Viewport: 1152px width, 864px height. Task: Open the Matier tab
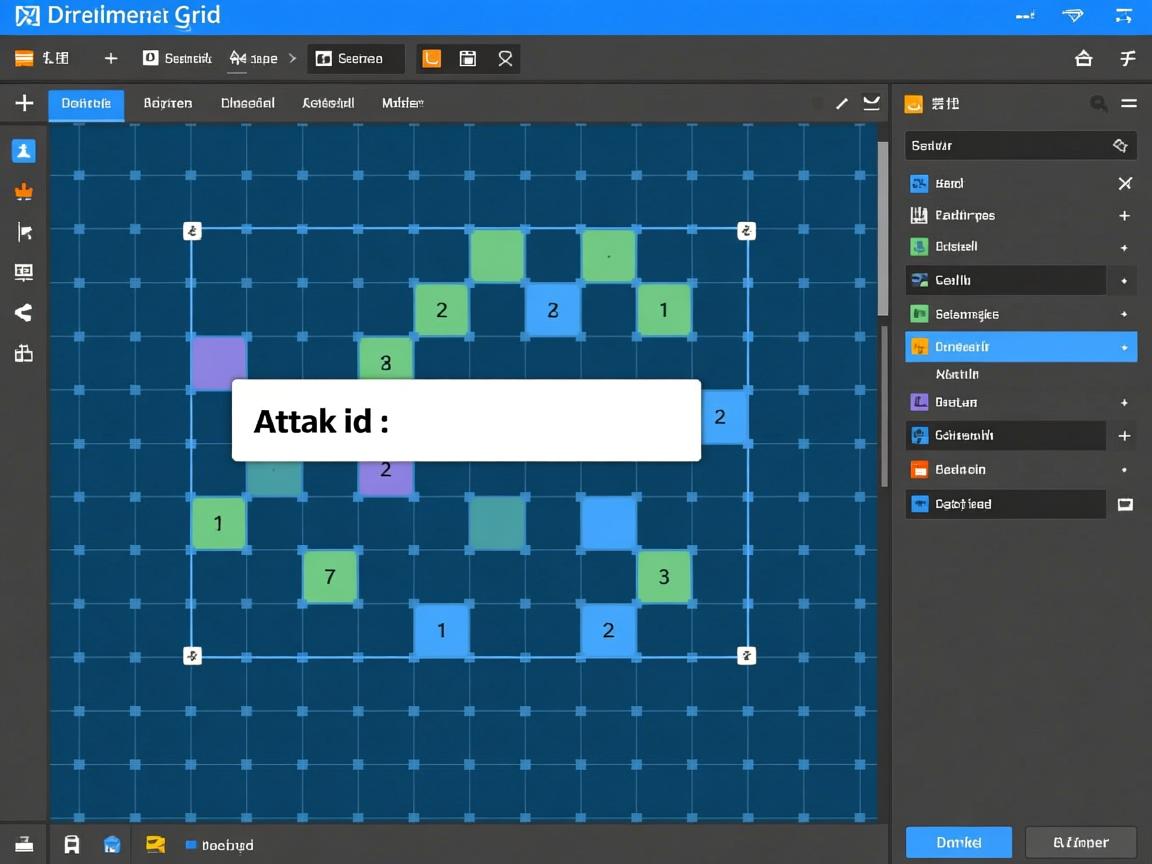coord(402,103)
